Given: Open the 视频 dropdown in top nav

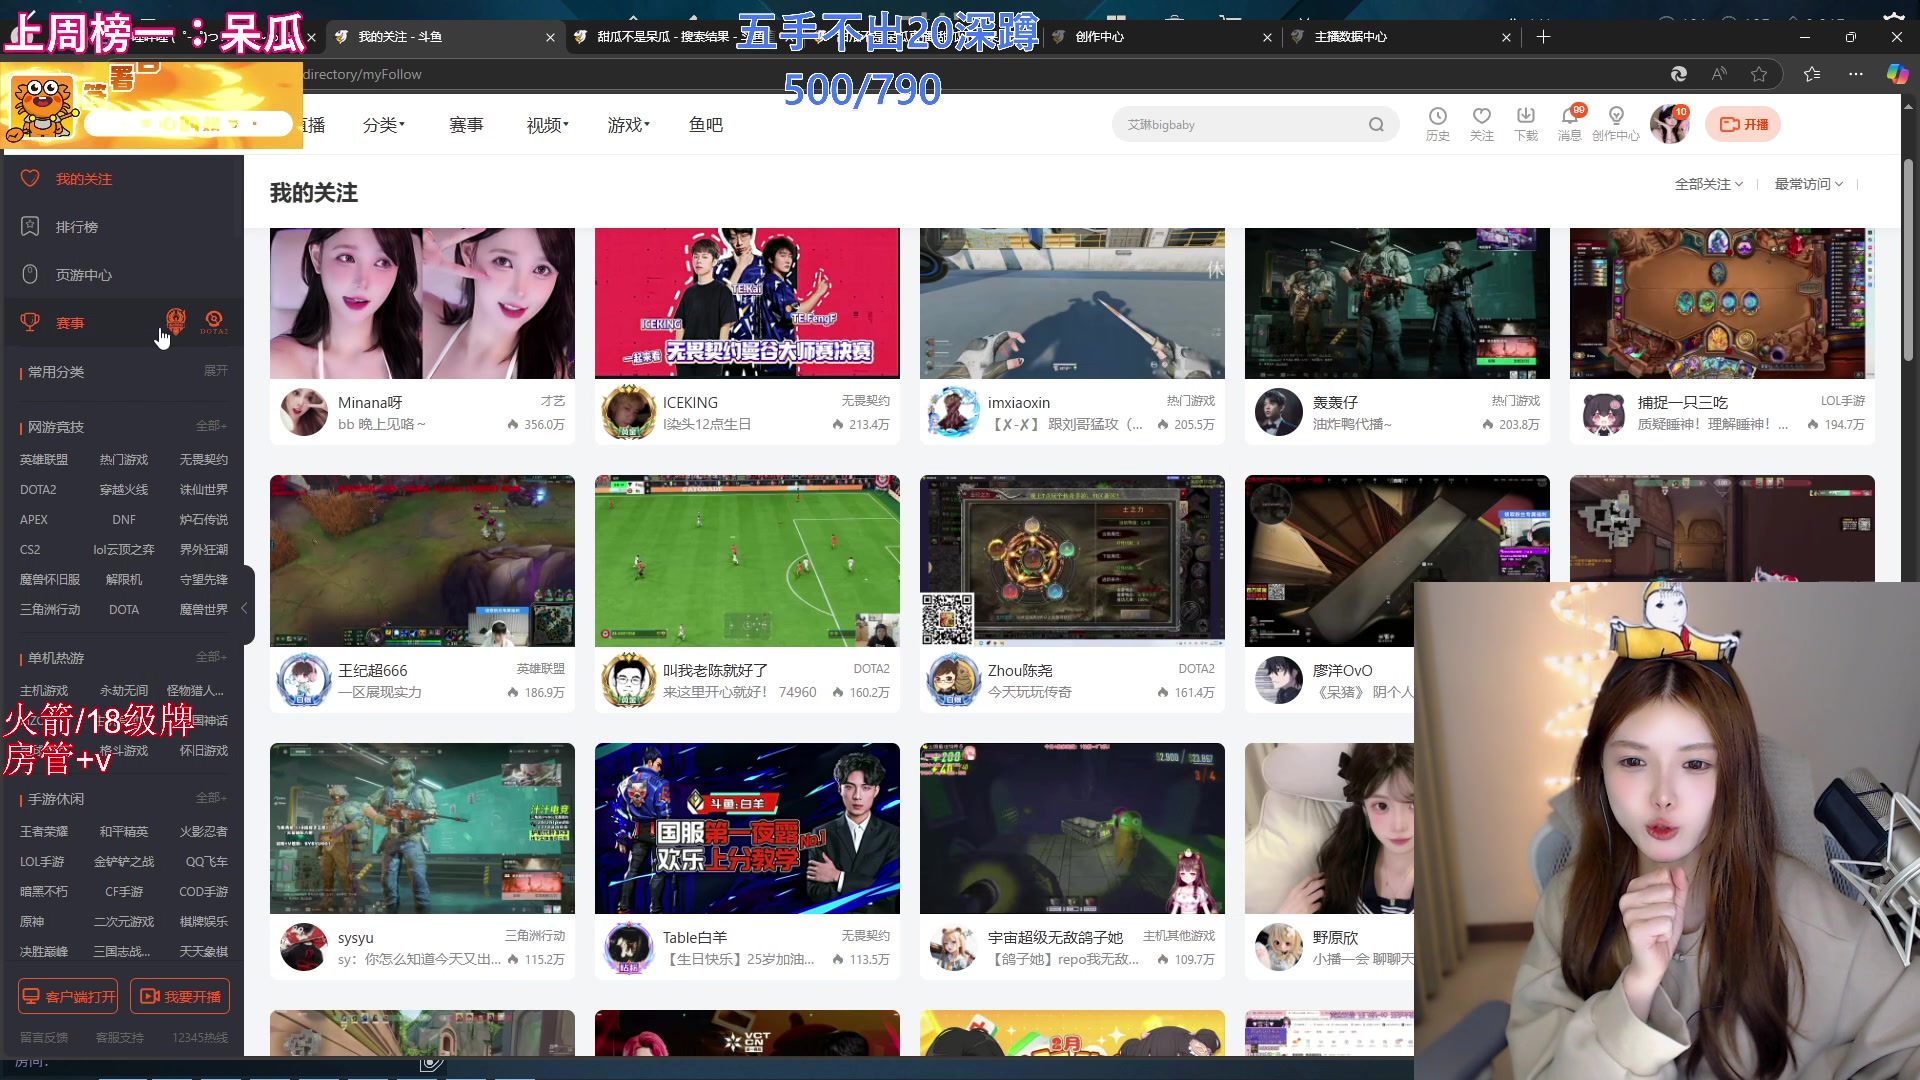Looking at the screenshot, I should coord(548,125).
